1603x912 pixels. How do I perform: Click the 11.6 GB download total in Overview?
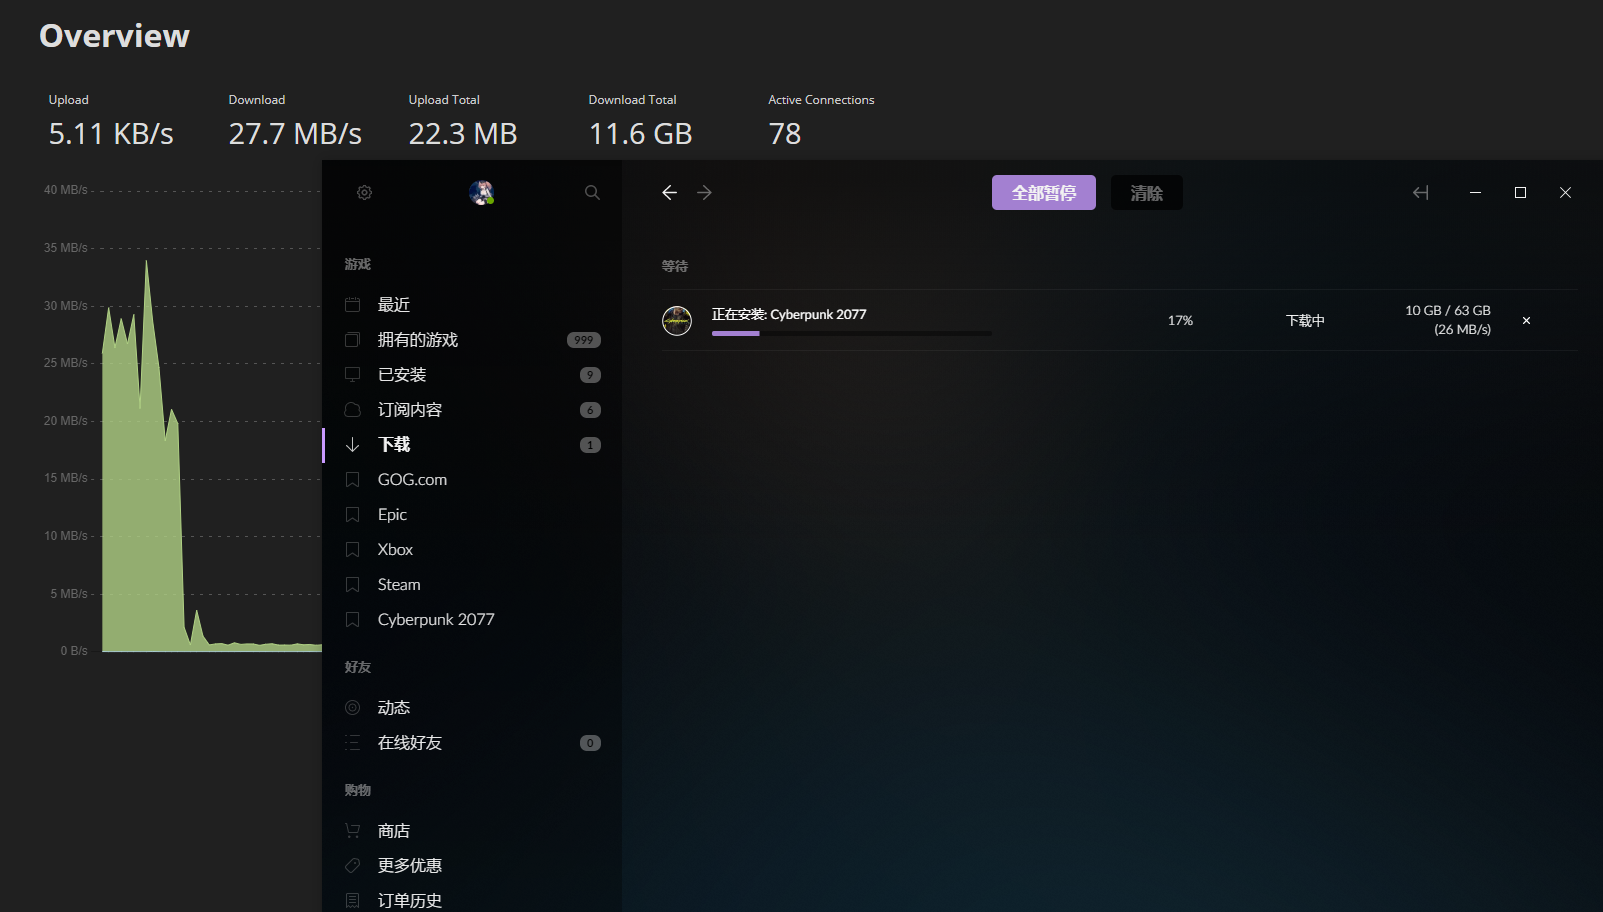click(x=640, y=134)
